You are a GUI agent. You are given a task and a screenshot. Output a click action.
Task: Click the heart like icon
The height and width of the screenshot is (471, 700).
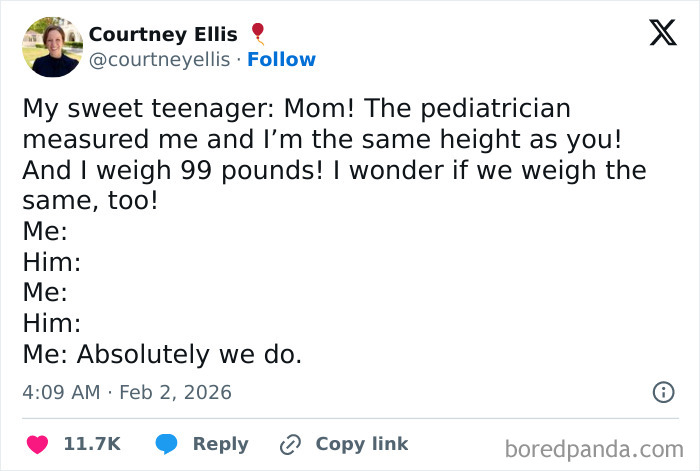(38, 444)
